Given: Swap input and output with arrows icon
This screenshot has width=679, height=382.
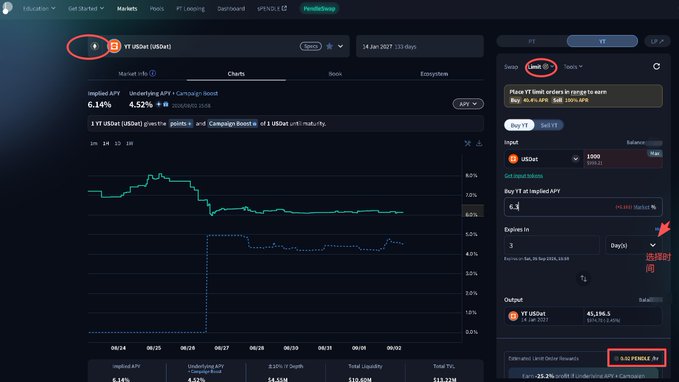Looking at the screenshot, I should [x=583, y=278].
